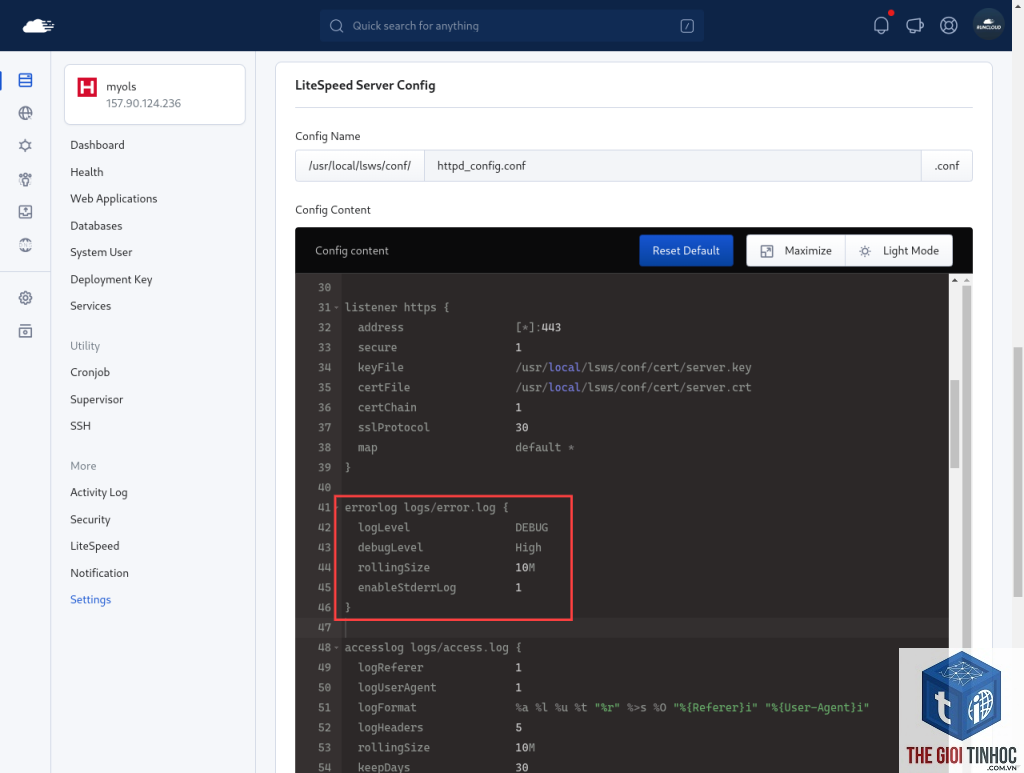This screenshot has height=773, width=1024.
Task: Collapse the accesslog block fold arrow
Action: 337,648
